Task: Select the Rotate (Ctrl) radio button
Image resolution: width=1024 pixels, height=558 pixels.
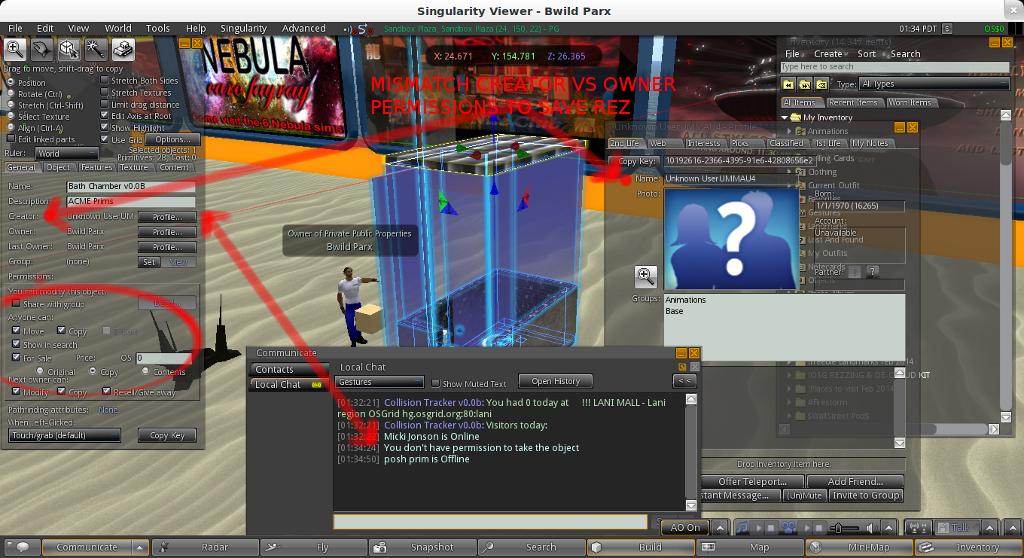Action: pos(11,93)
